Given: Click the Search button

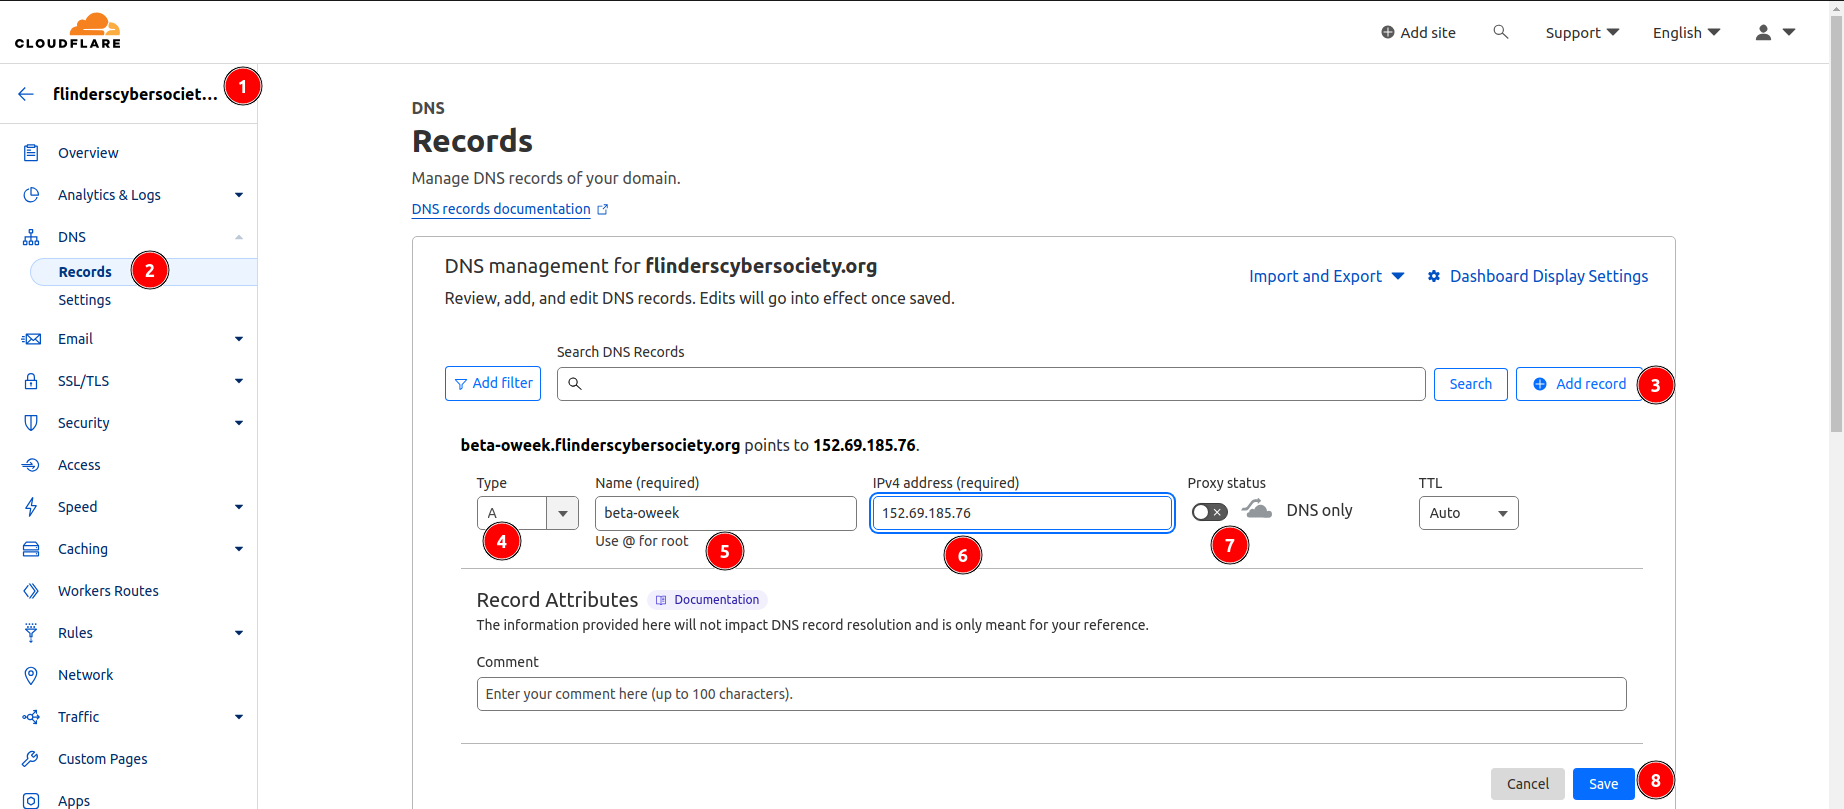Looking at the screenshot, I should tap(1470, 384).
